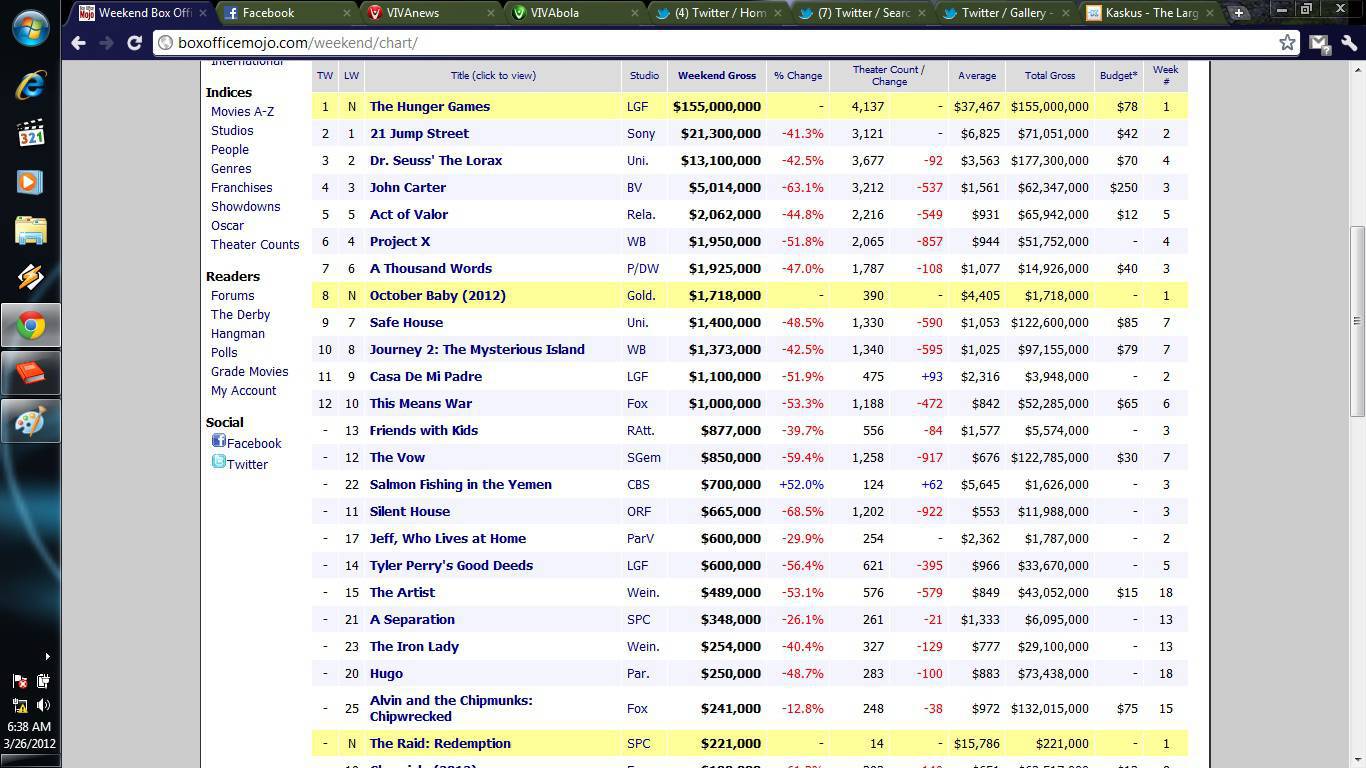The height and width of the screenshot is (768, 1366).
Task: Sort table by % Change header
Action: pos(798,76)
